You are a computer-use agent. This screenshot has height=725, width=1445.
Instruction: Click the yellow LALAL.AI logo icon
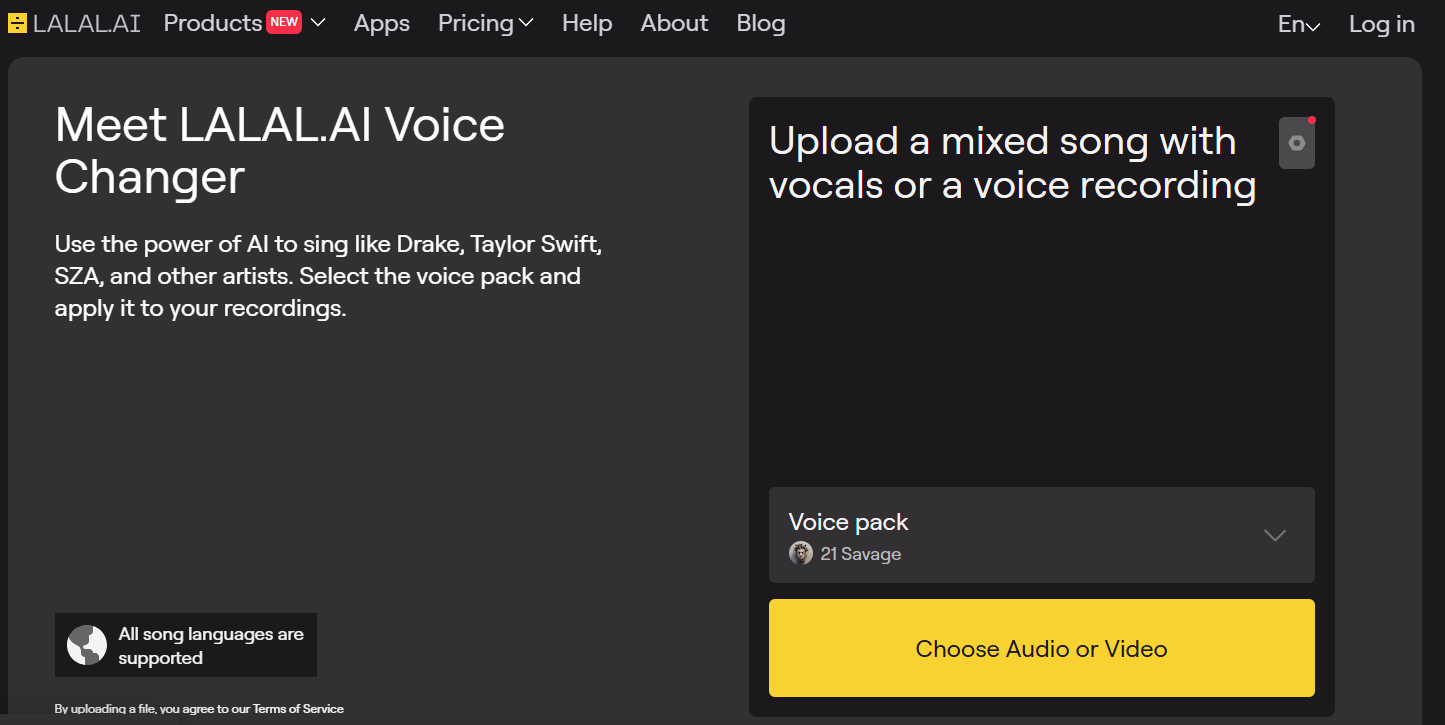pos(17,24)
